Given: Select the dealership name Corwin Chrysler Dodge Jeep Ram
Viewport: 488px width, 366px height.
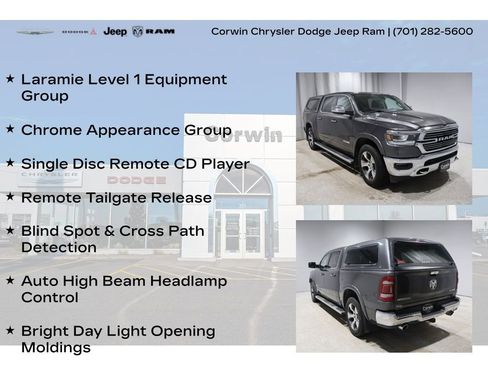Looking at the screenshot, I should coord(298,31).
